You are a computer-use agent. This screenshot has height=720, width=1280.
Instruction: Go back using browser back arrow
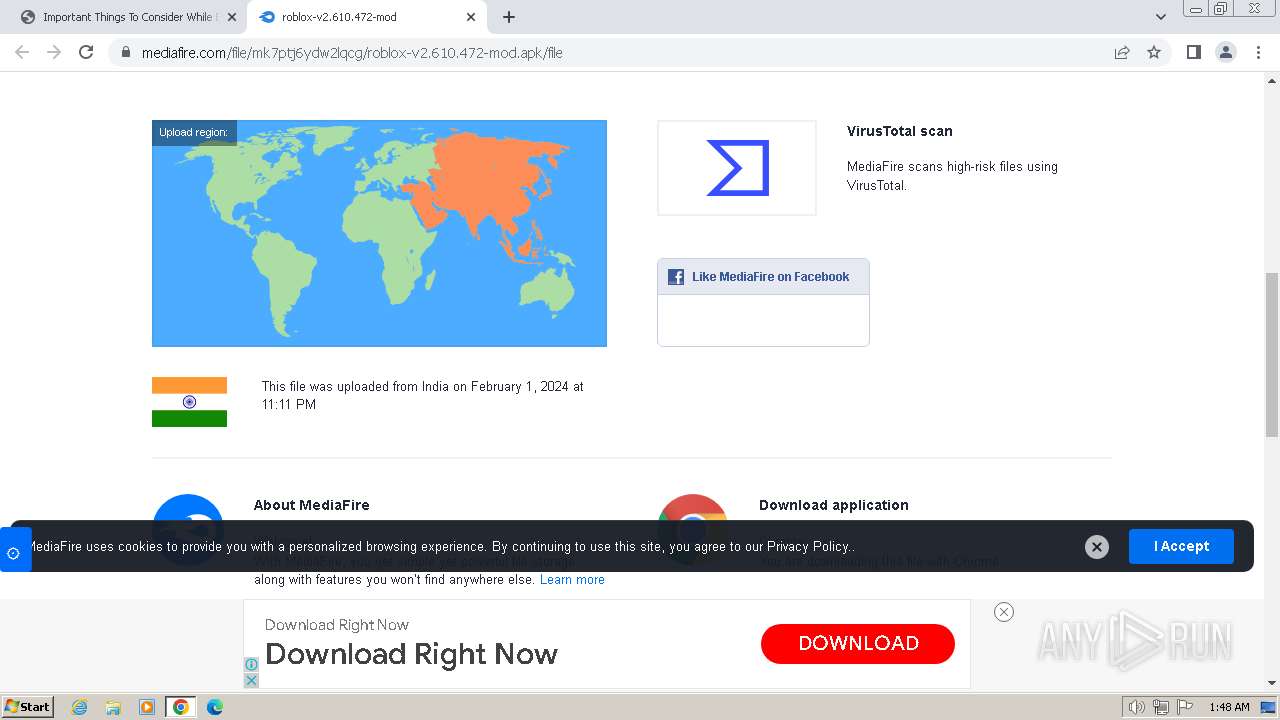coord(22,52)
